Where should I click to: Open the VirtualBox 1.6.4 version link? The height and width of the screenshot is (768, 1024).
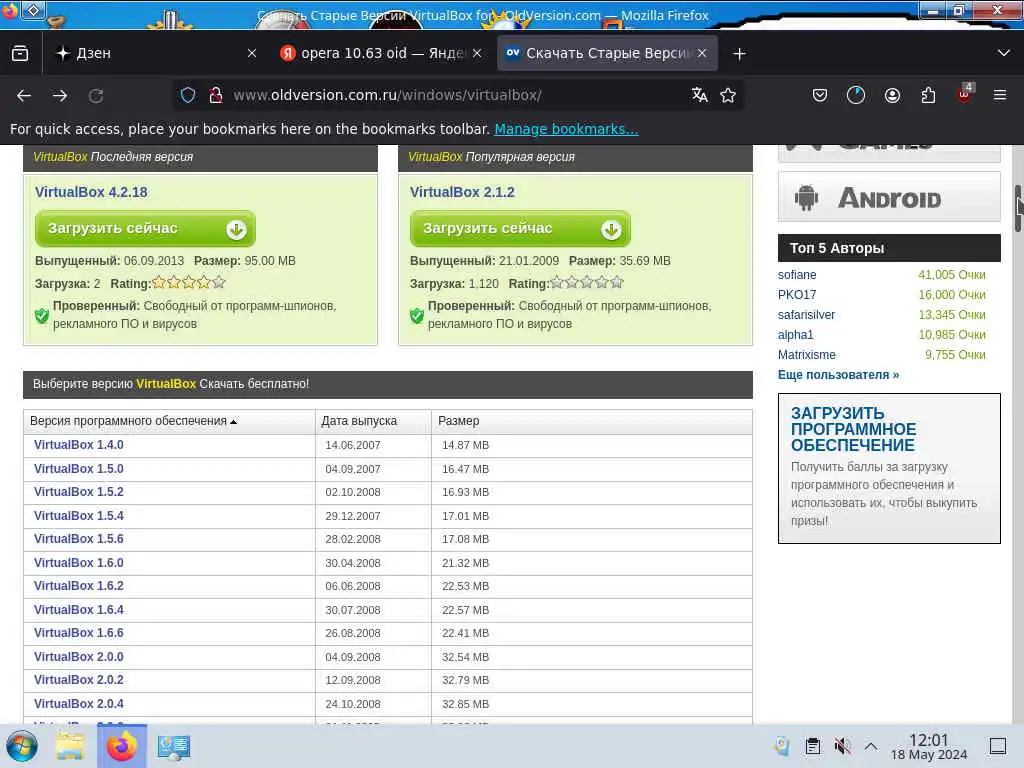pyautogui.click(x=78, y=609)
